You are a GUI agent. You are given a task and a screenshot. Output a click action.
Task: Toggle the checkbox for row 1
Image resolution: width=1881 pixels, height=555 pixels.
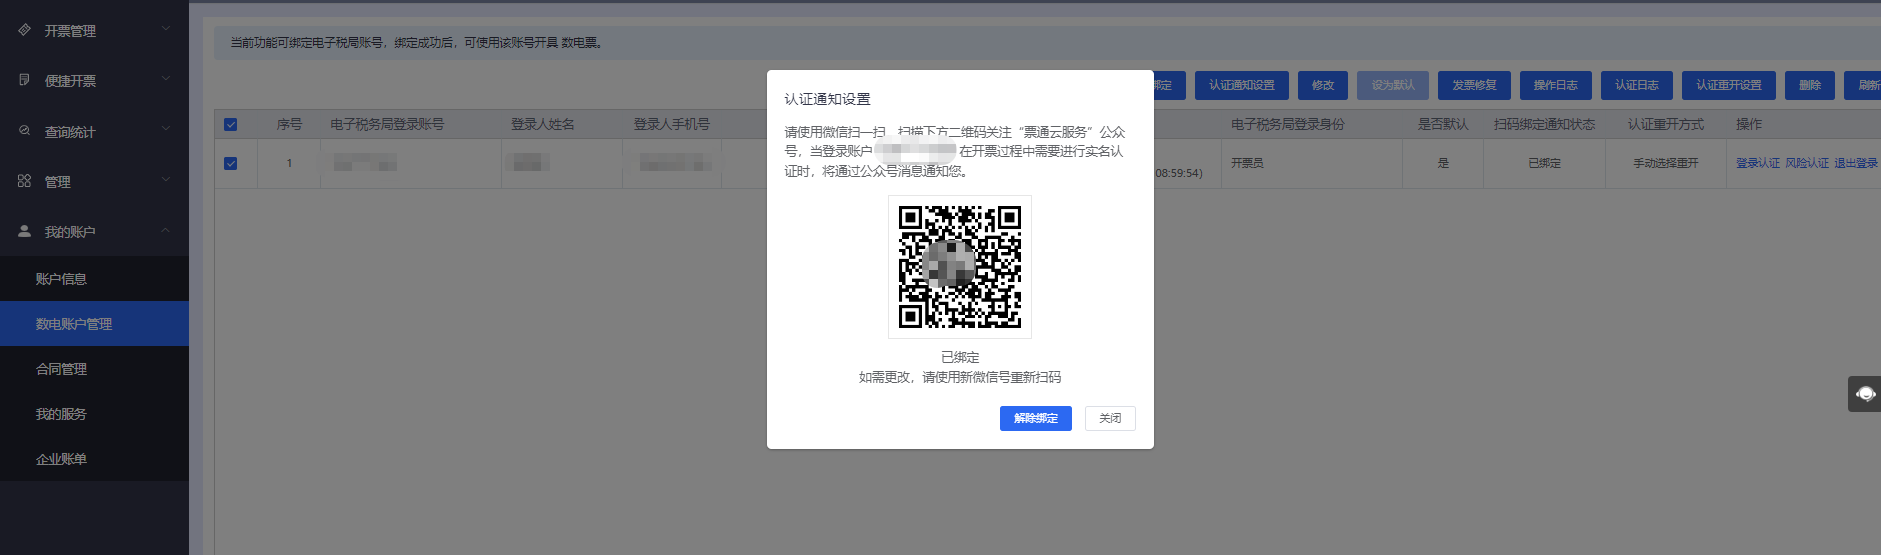coord(231,163)
